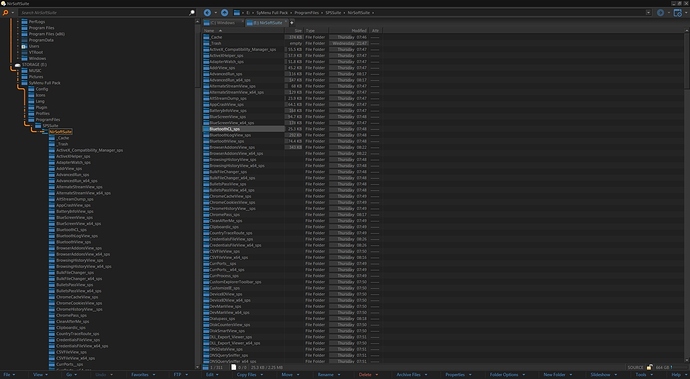Click the Move button

pyautogui.click(x=290, y=375)
